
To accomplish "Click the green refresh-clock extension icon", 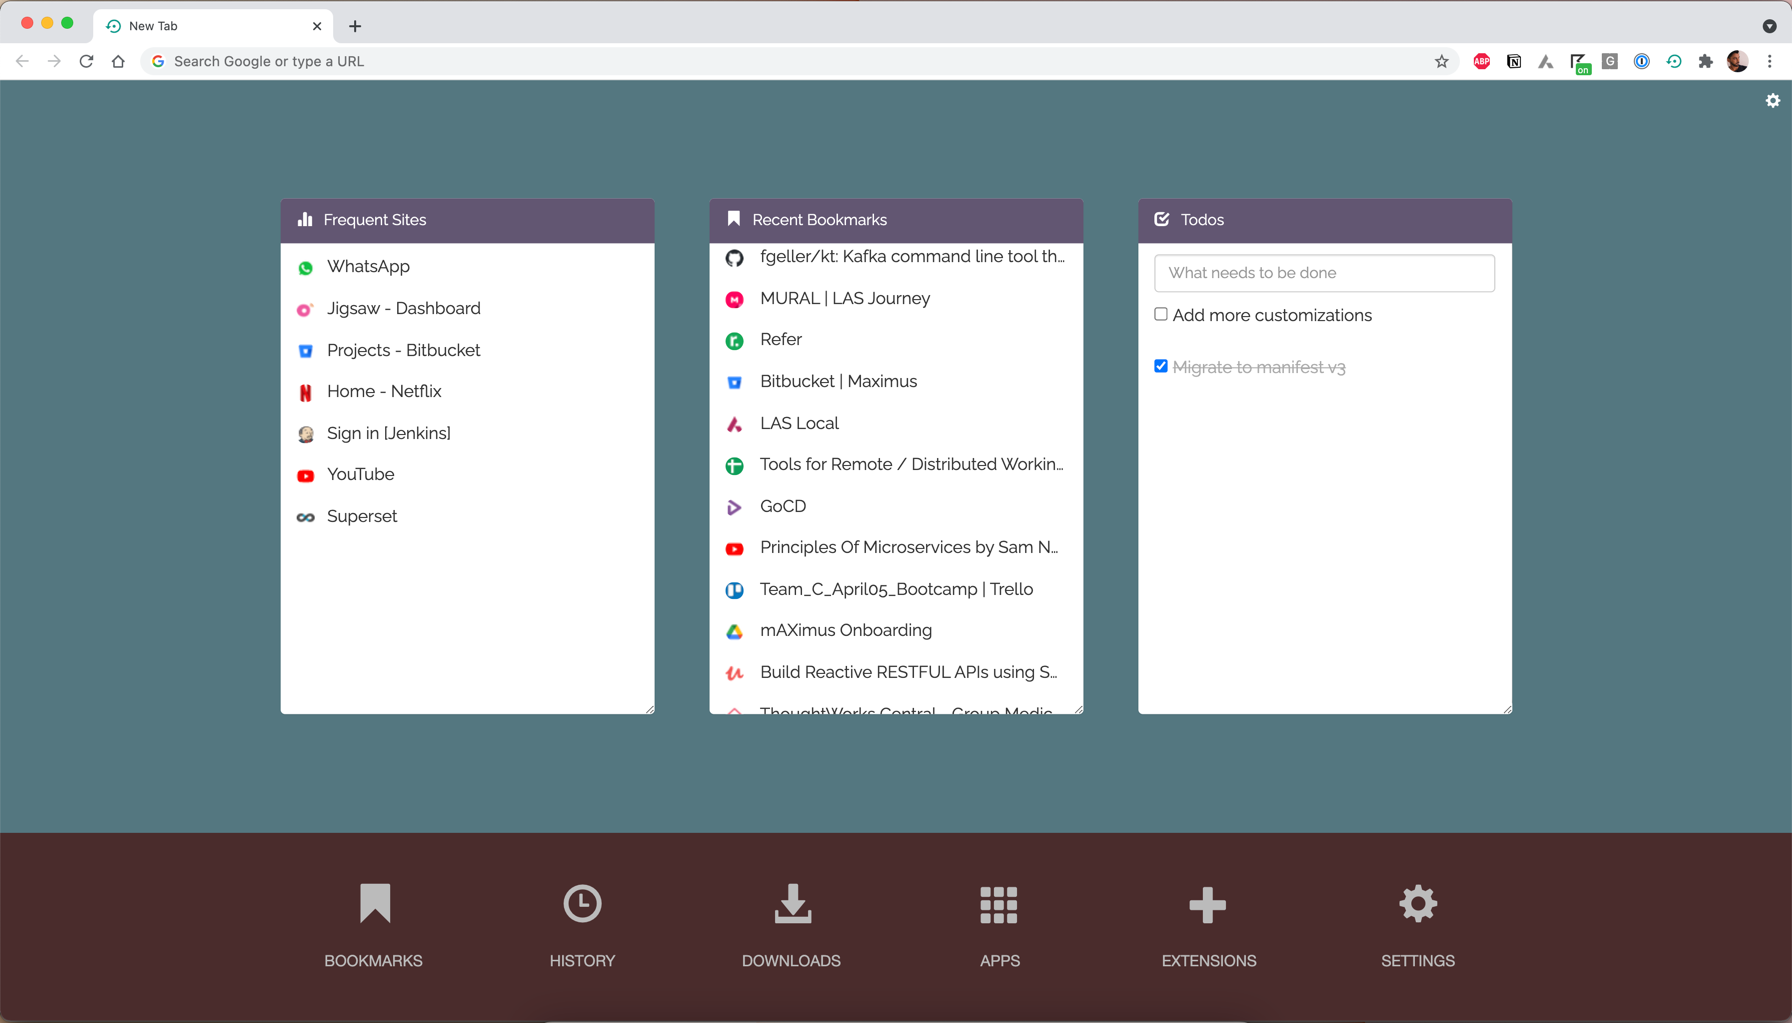I will (x=1674, y=62).
